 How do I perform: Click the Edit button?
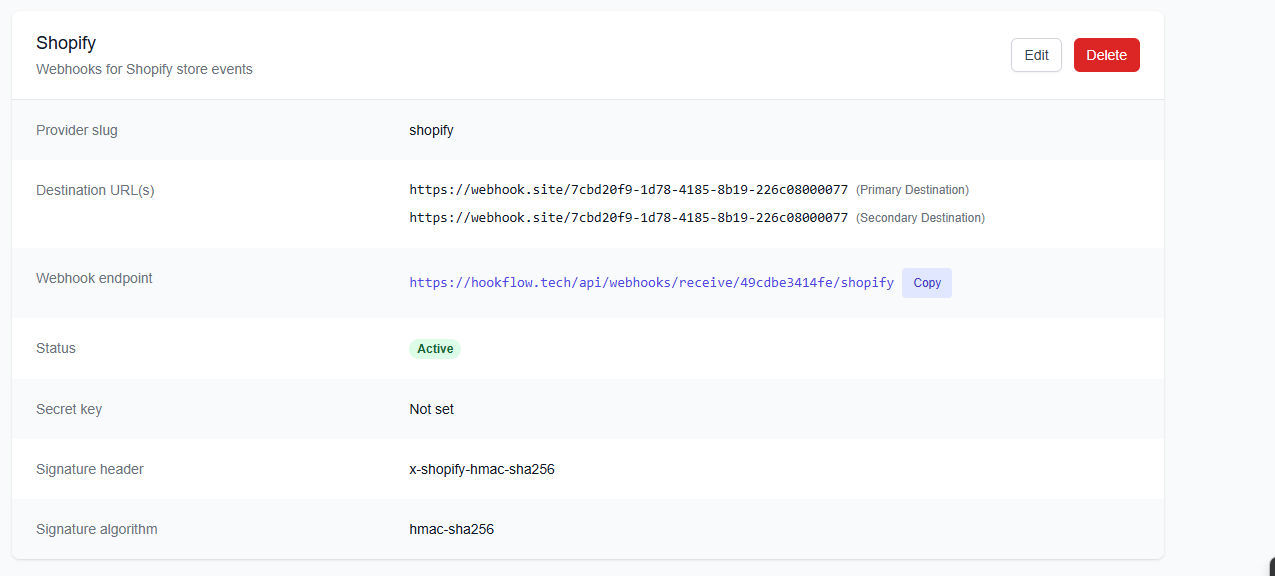coord(1036,55)
